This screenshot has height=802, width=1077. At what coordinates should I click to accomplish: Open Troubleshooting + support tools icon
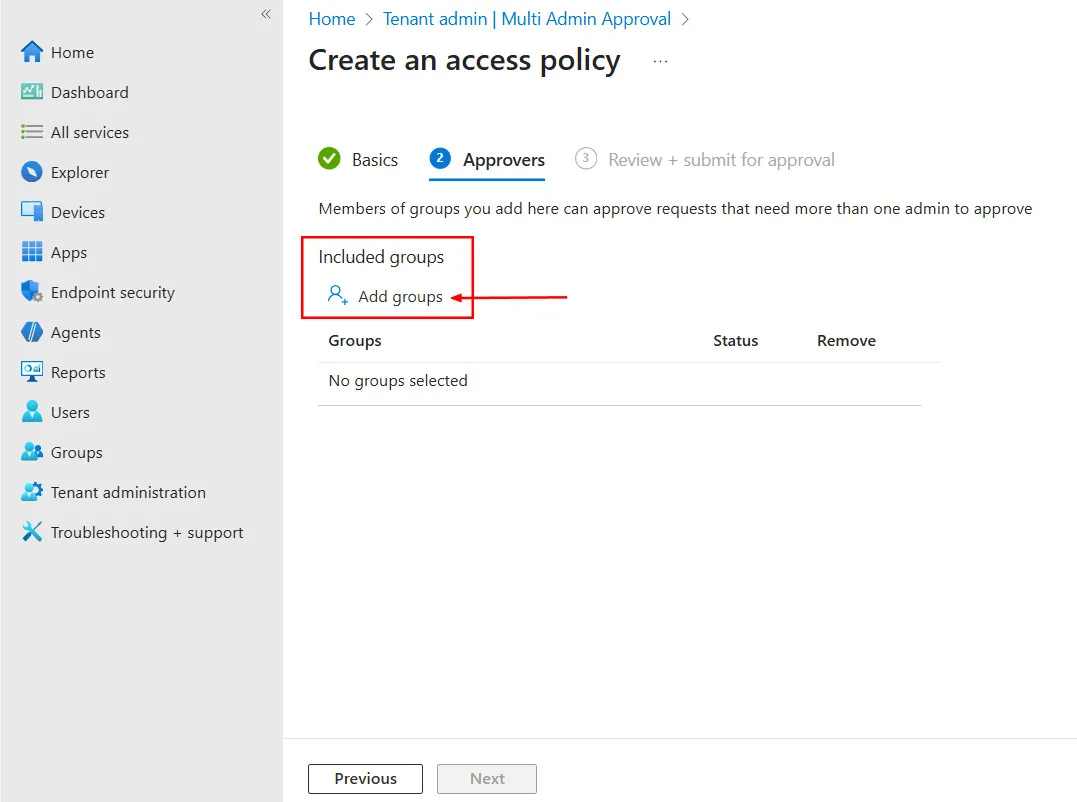click(32, 532)
